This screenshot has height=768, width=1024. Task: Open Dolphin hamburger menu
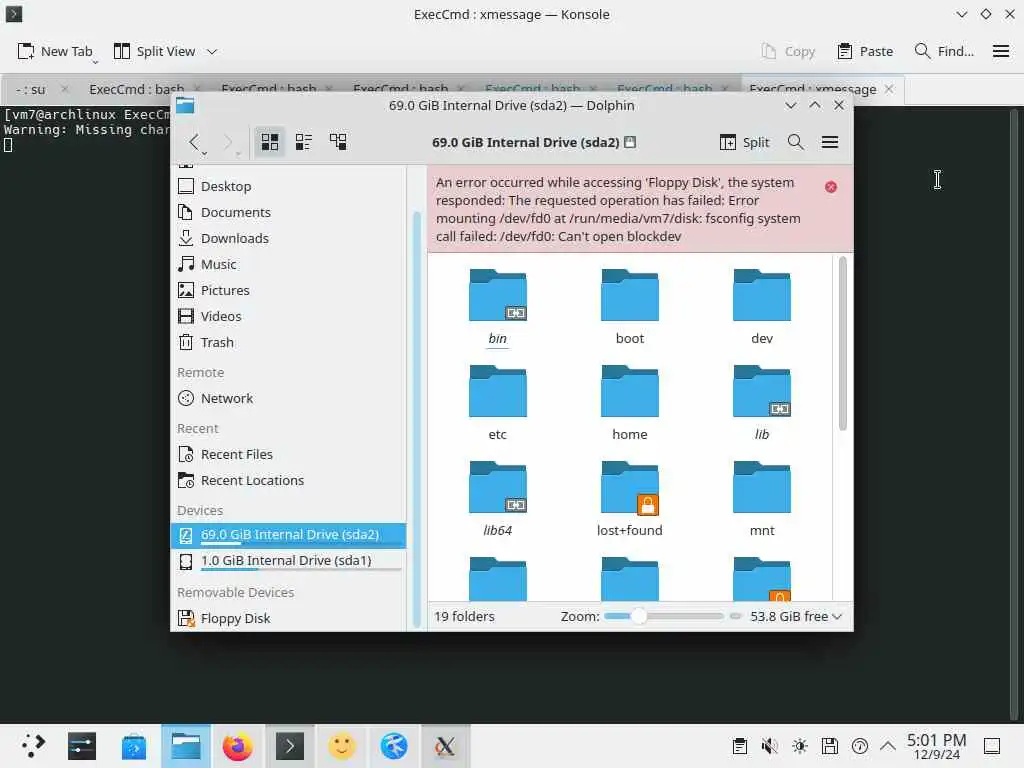pyautogui.click(x=829, y=142)
